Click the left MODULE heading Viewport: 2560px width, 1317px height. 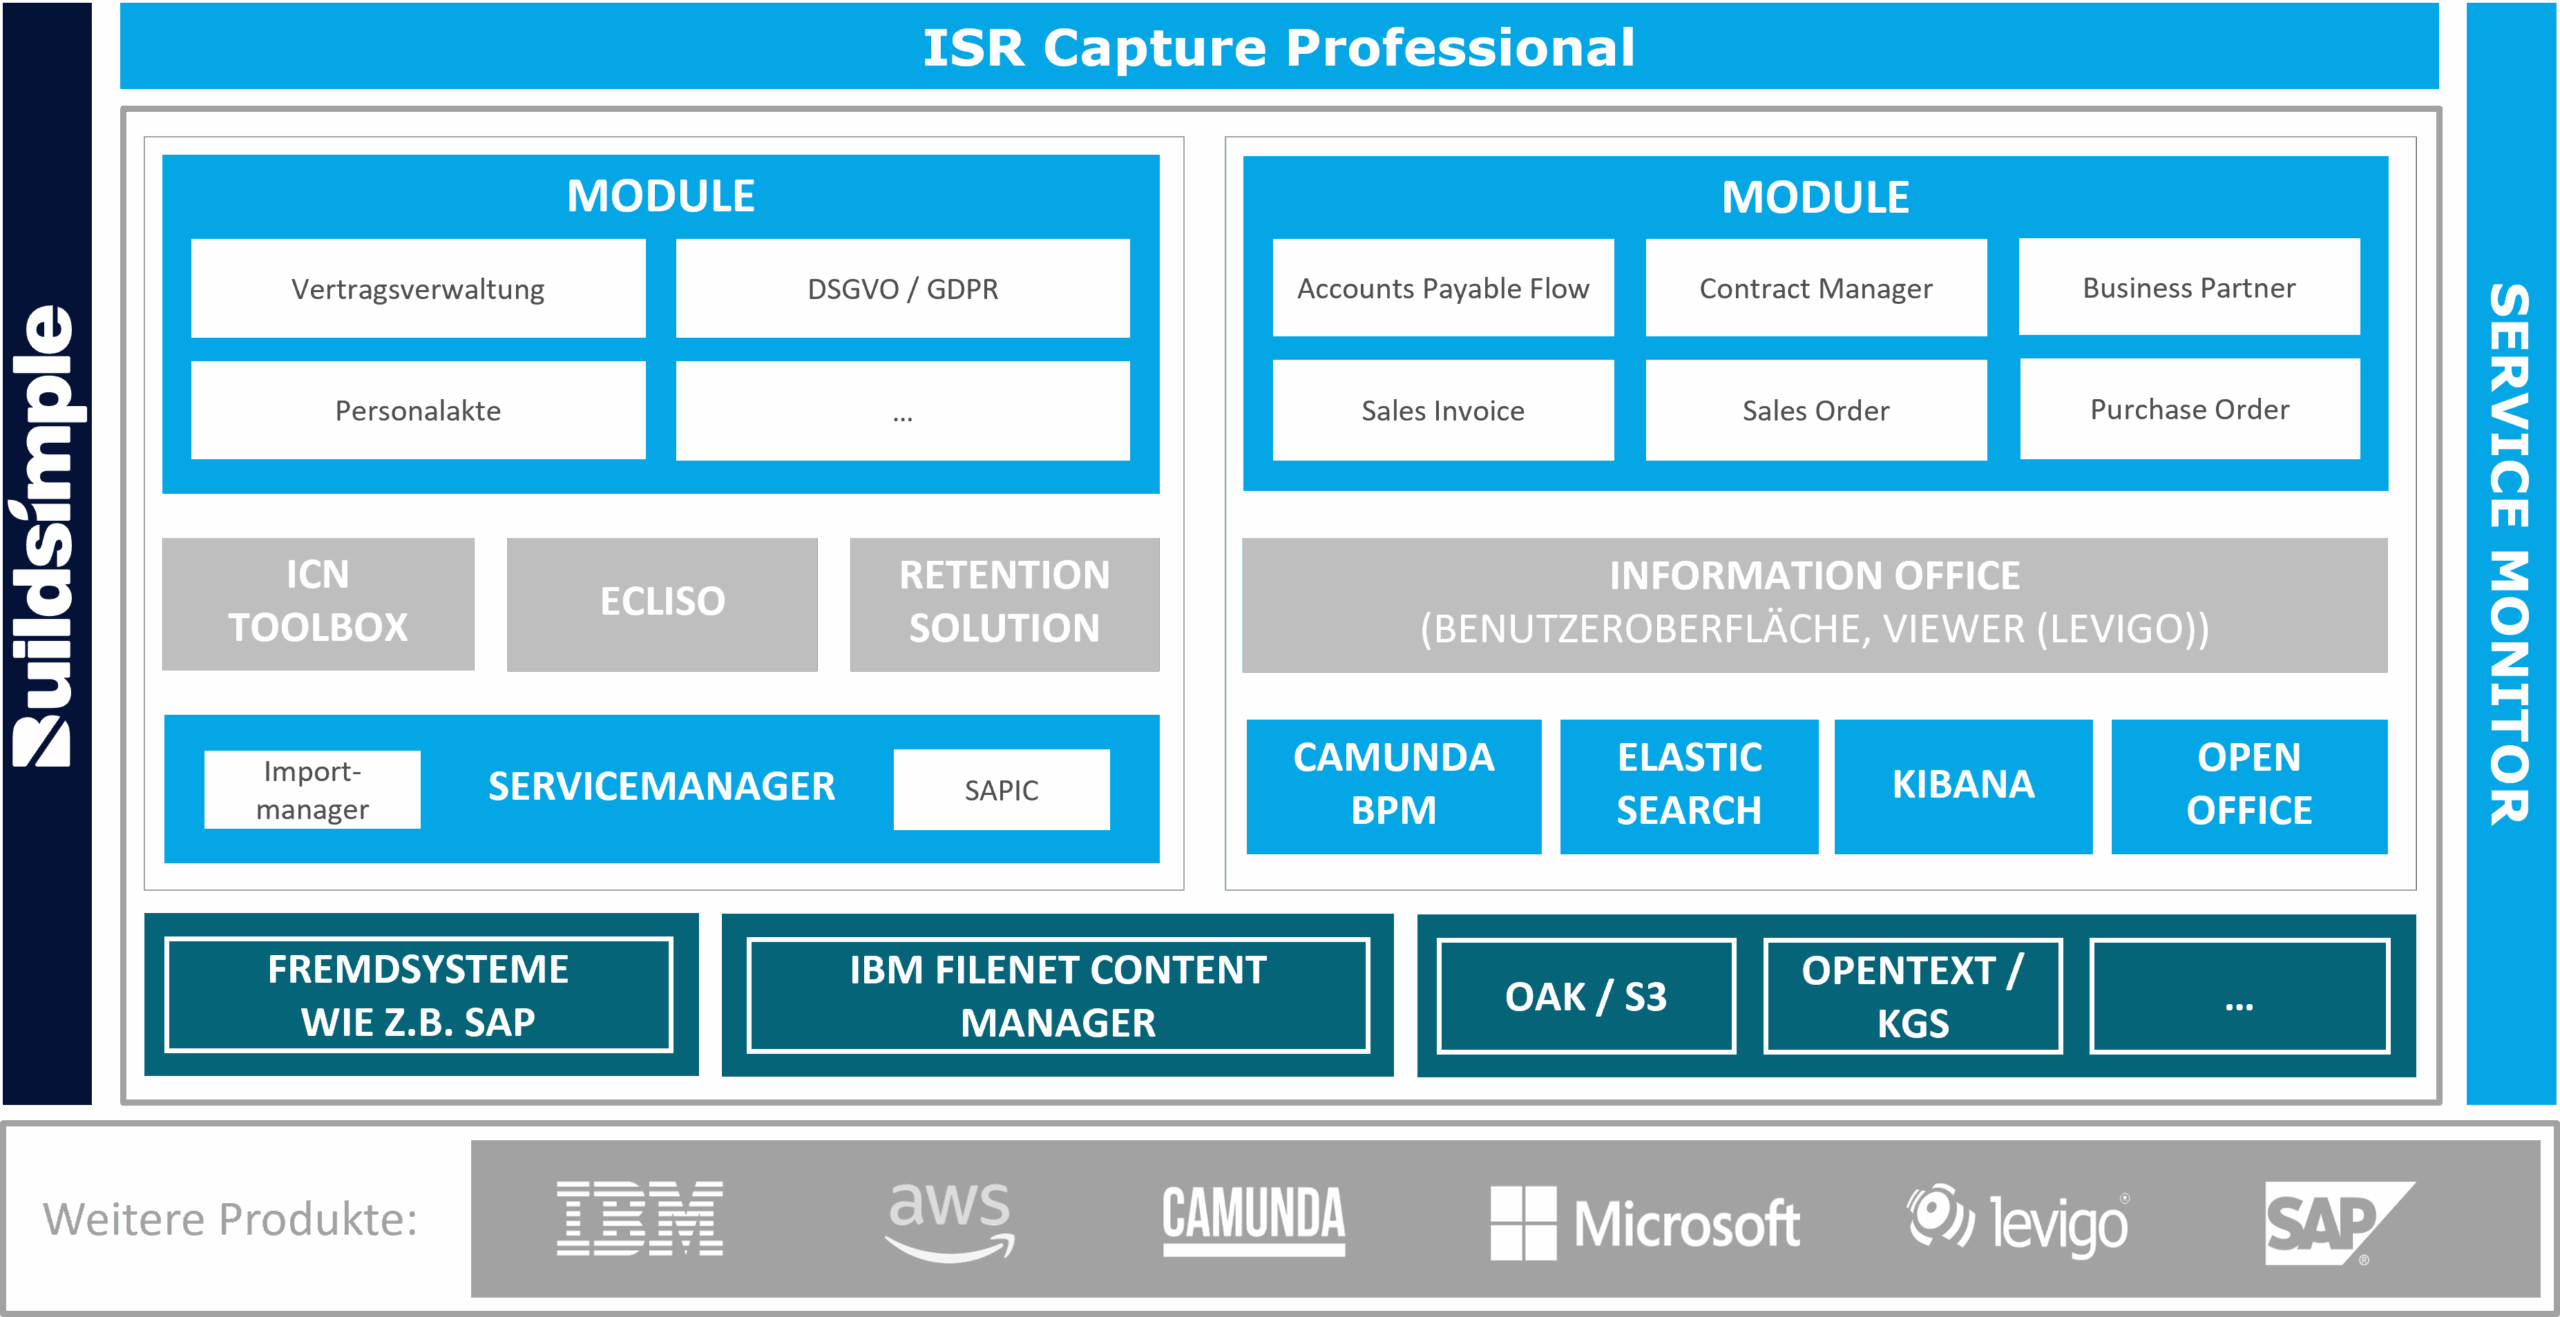(x=661, y=196)
